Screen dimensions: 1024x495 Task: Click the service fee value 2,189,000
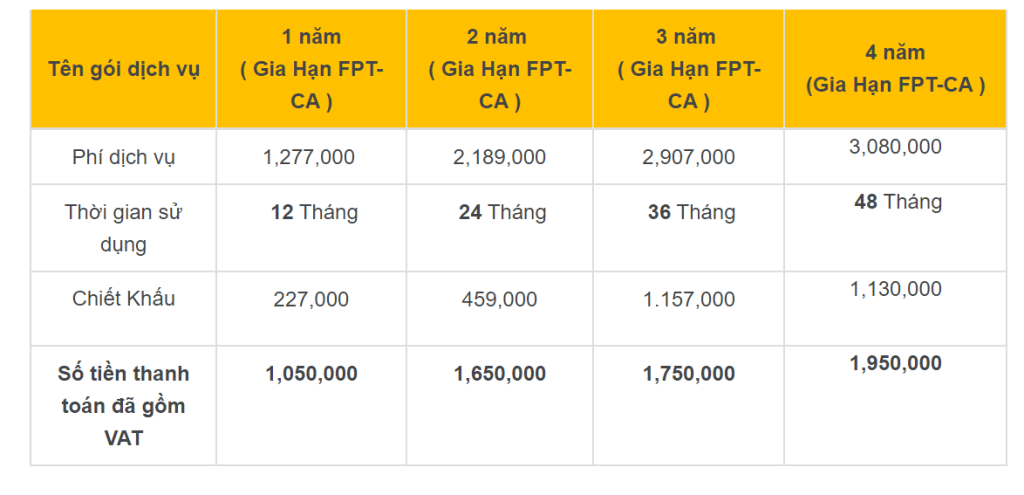[x=500, y=157]
